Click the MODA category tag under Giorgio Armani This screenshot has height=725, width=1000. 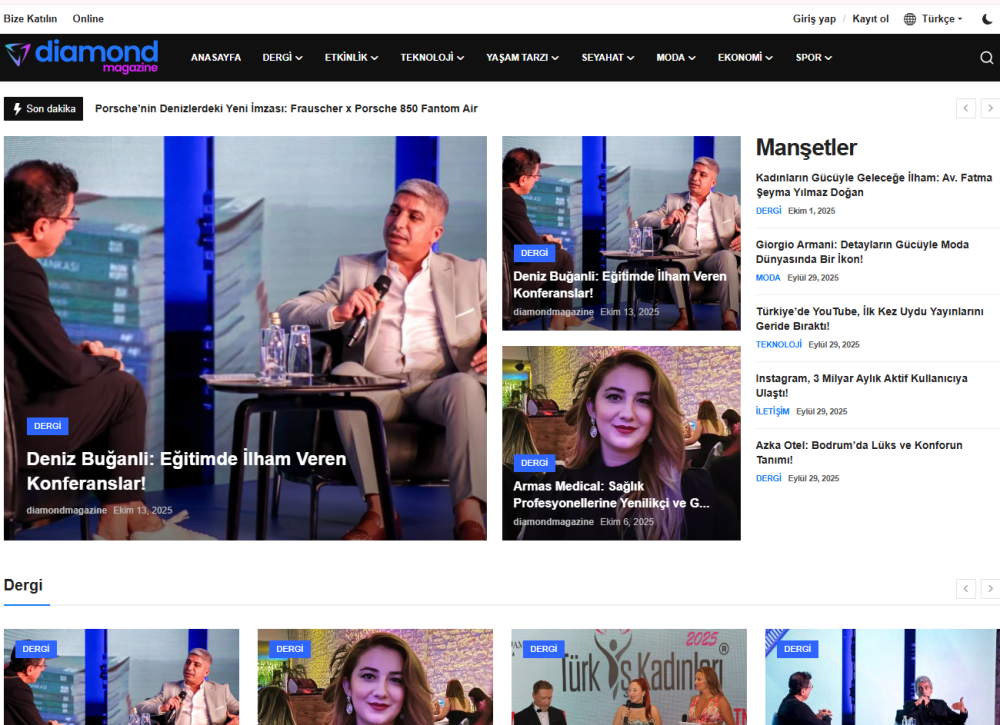pyautogui.click(x=767, y=277)
